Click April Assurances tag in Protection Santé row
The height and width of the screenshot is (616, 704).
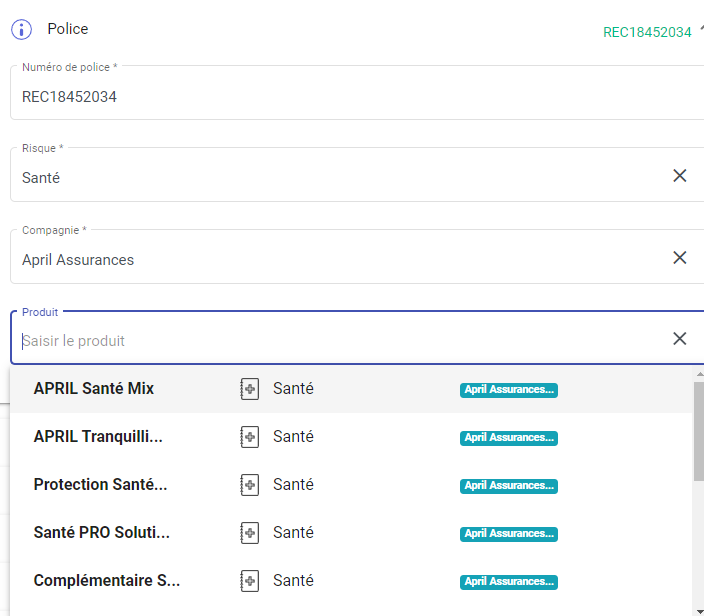coord(509,486)
